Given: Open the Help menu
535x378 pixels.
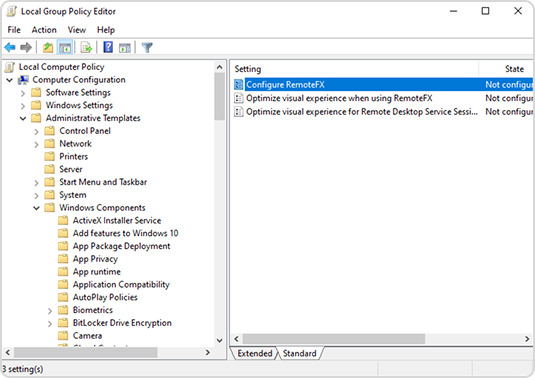Looking at the screenshot, I should 106,30.
